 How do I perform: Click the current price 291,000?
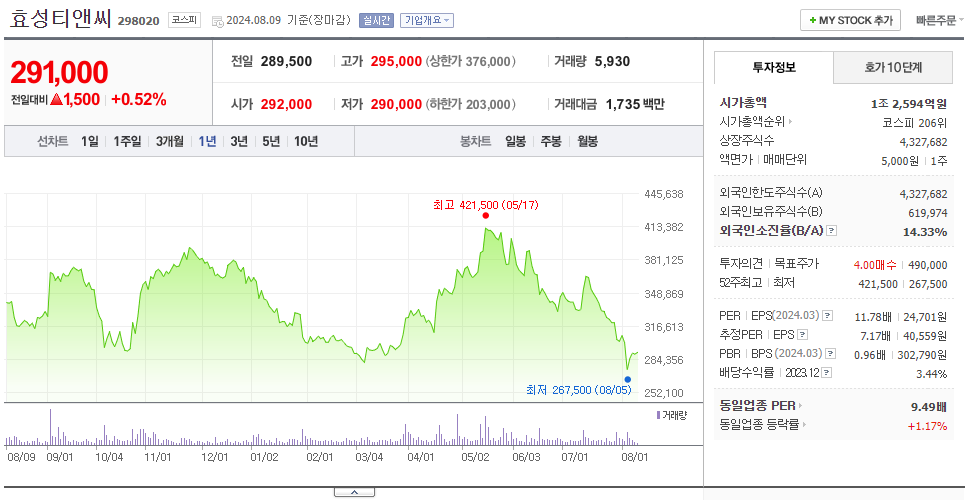pos(59,72)
